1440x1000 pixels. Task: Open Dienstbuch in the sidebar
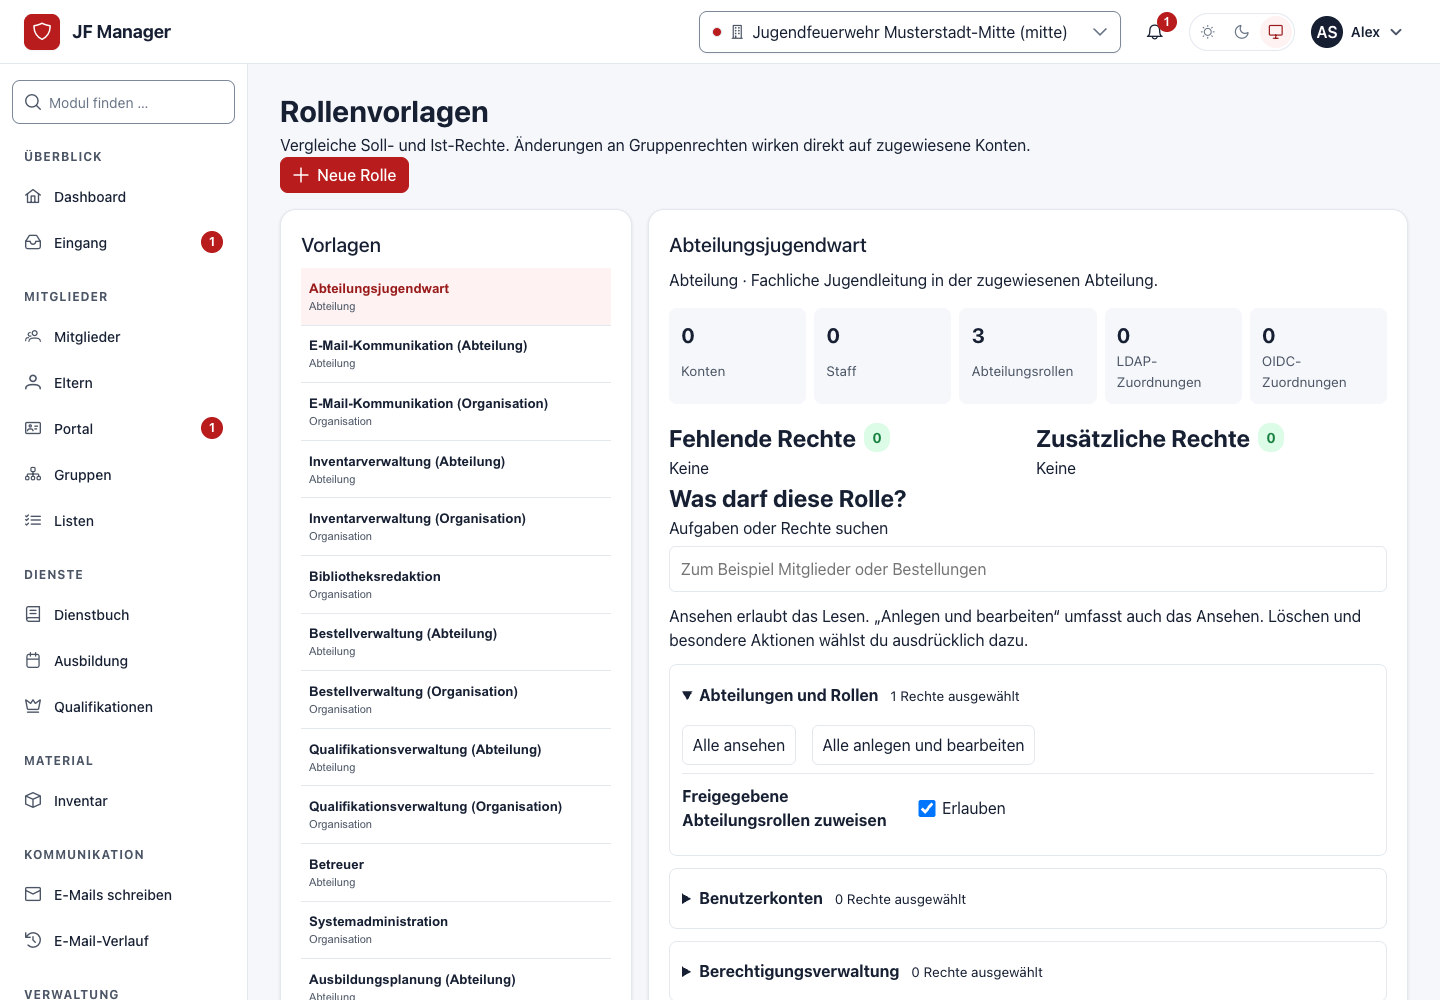pos(124,615)
